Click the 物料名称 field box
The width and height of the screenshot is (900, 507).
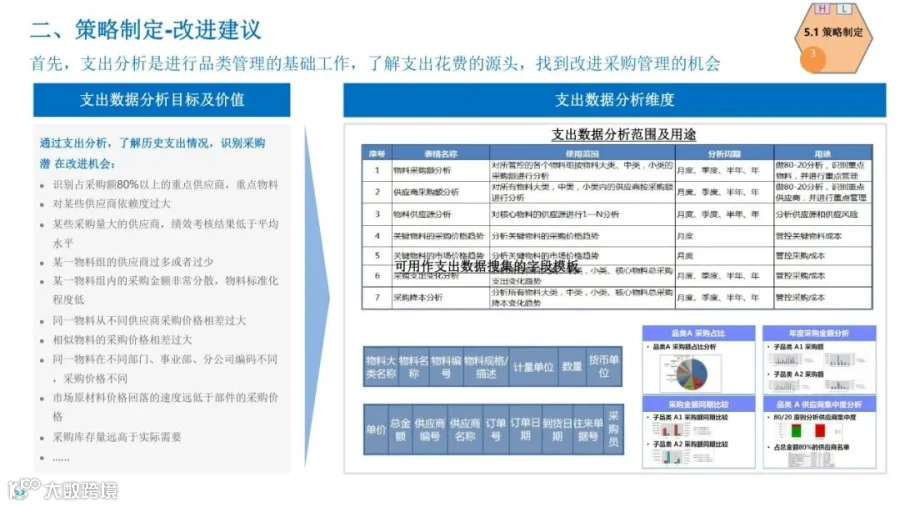pyautogui.click(x=414, y=366)
